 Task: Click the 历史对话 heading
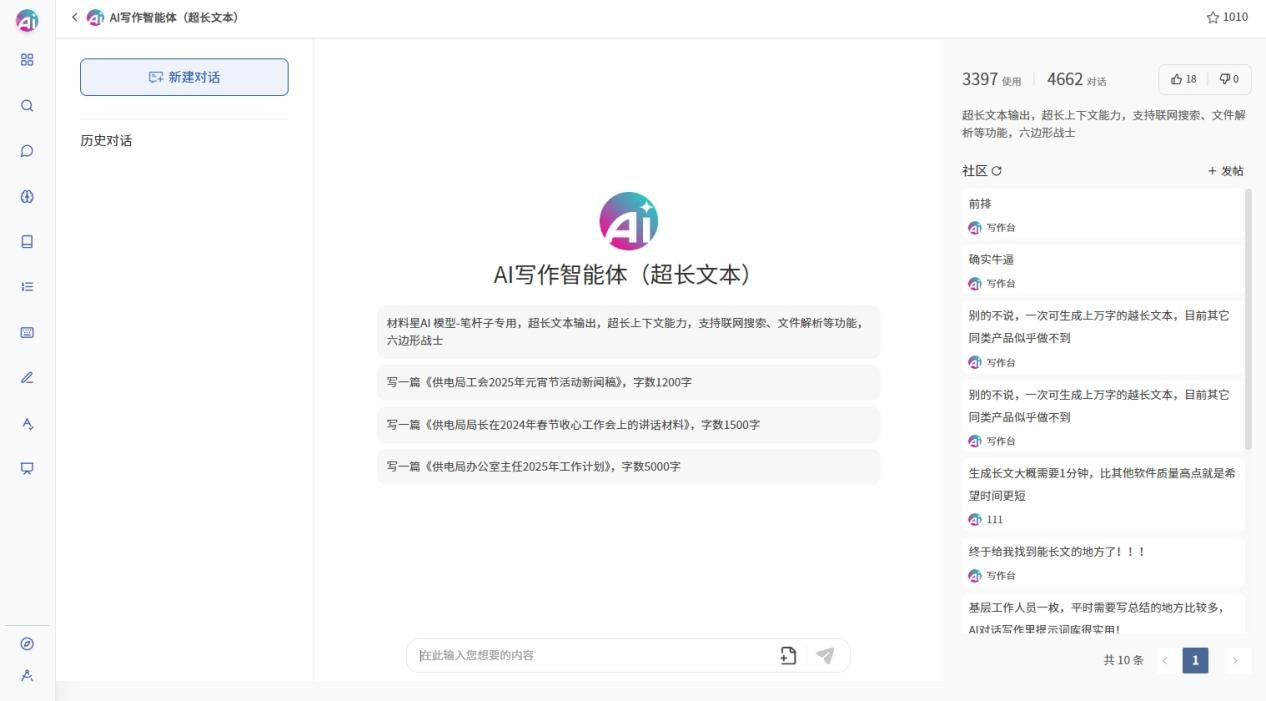click(106, 141)
